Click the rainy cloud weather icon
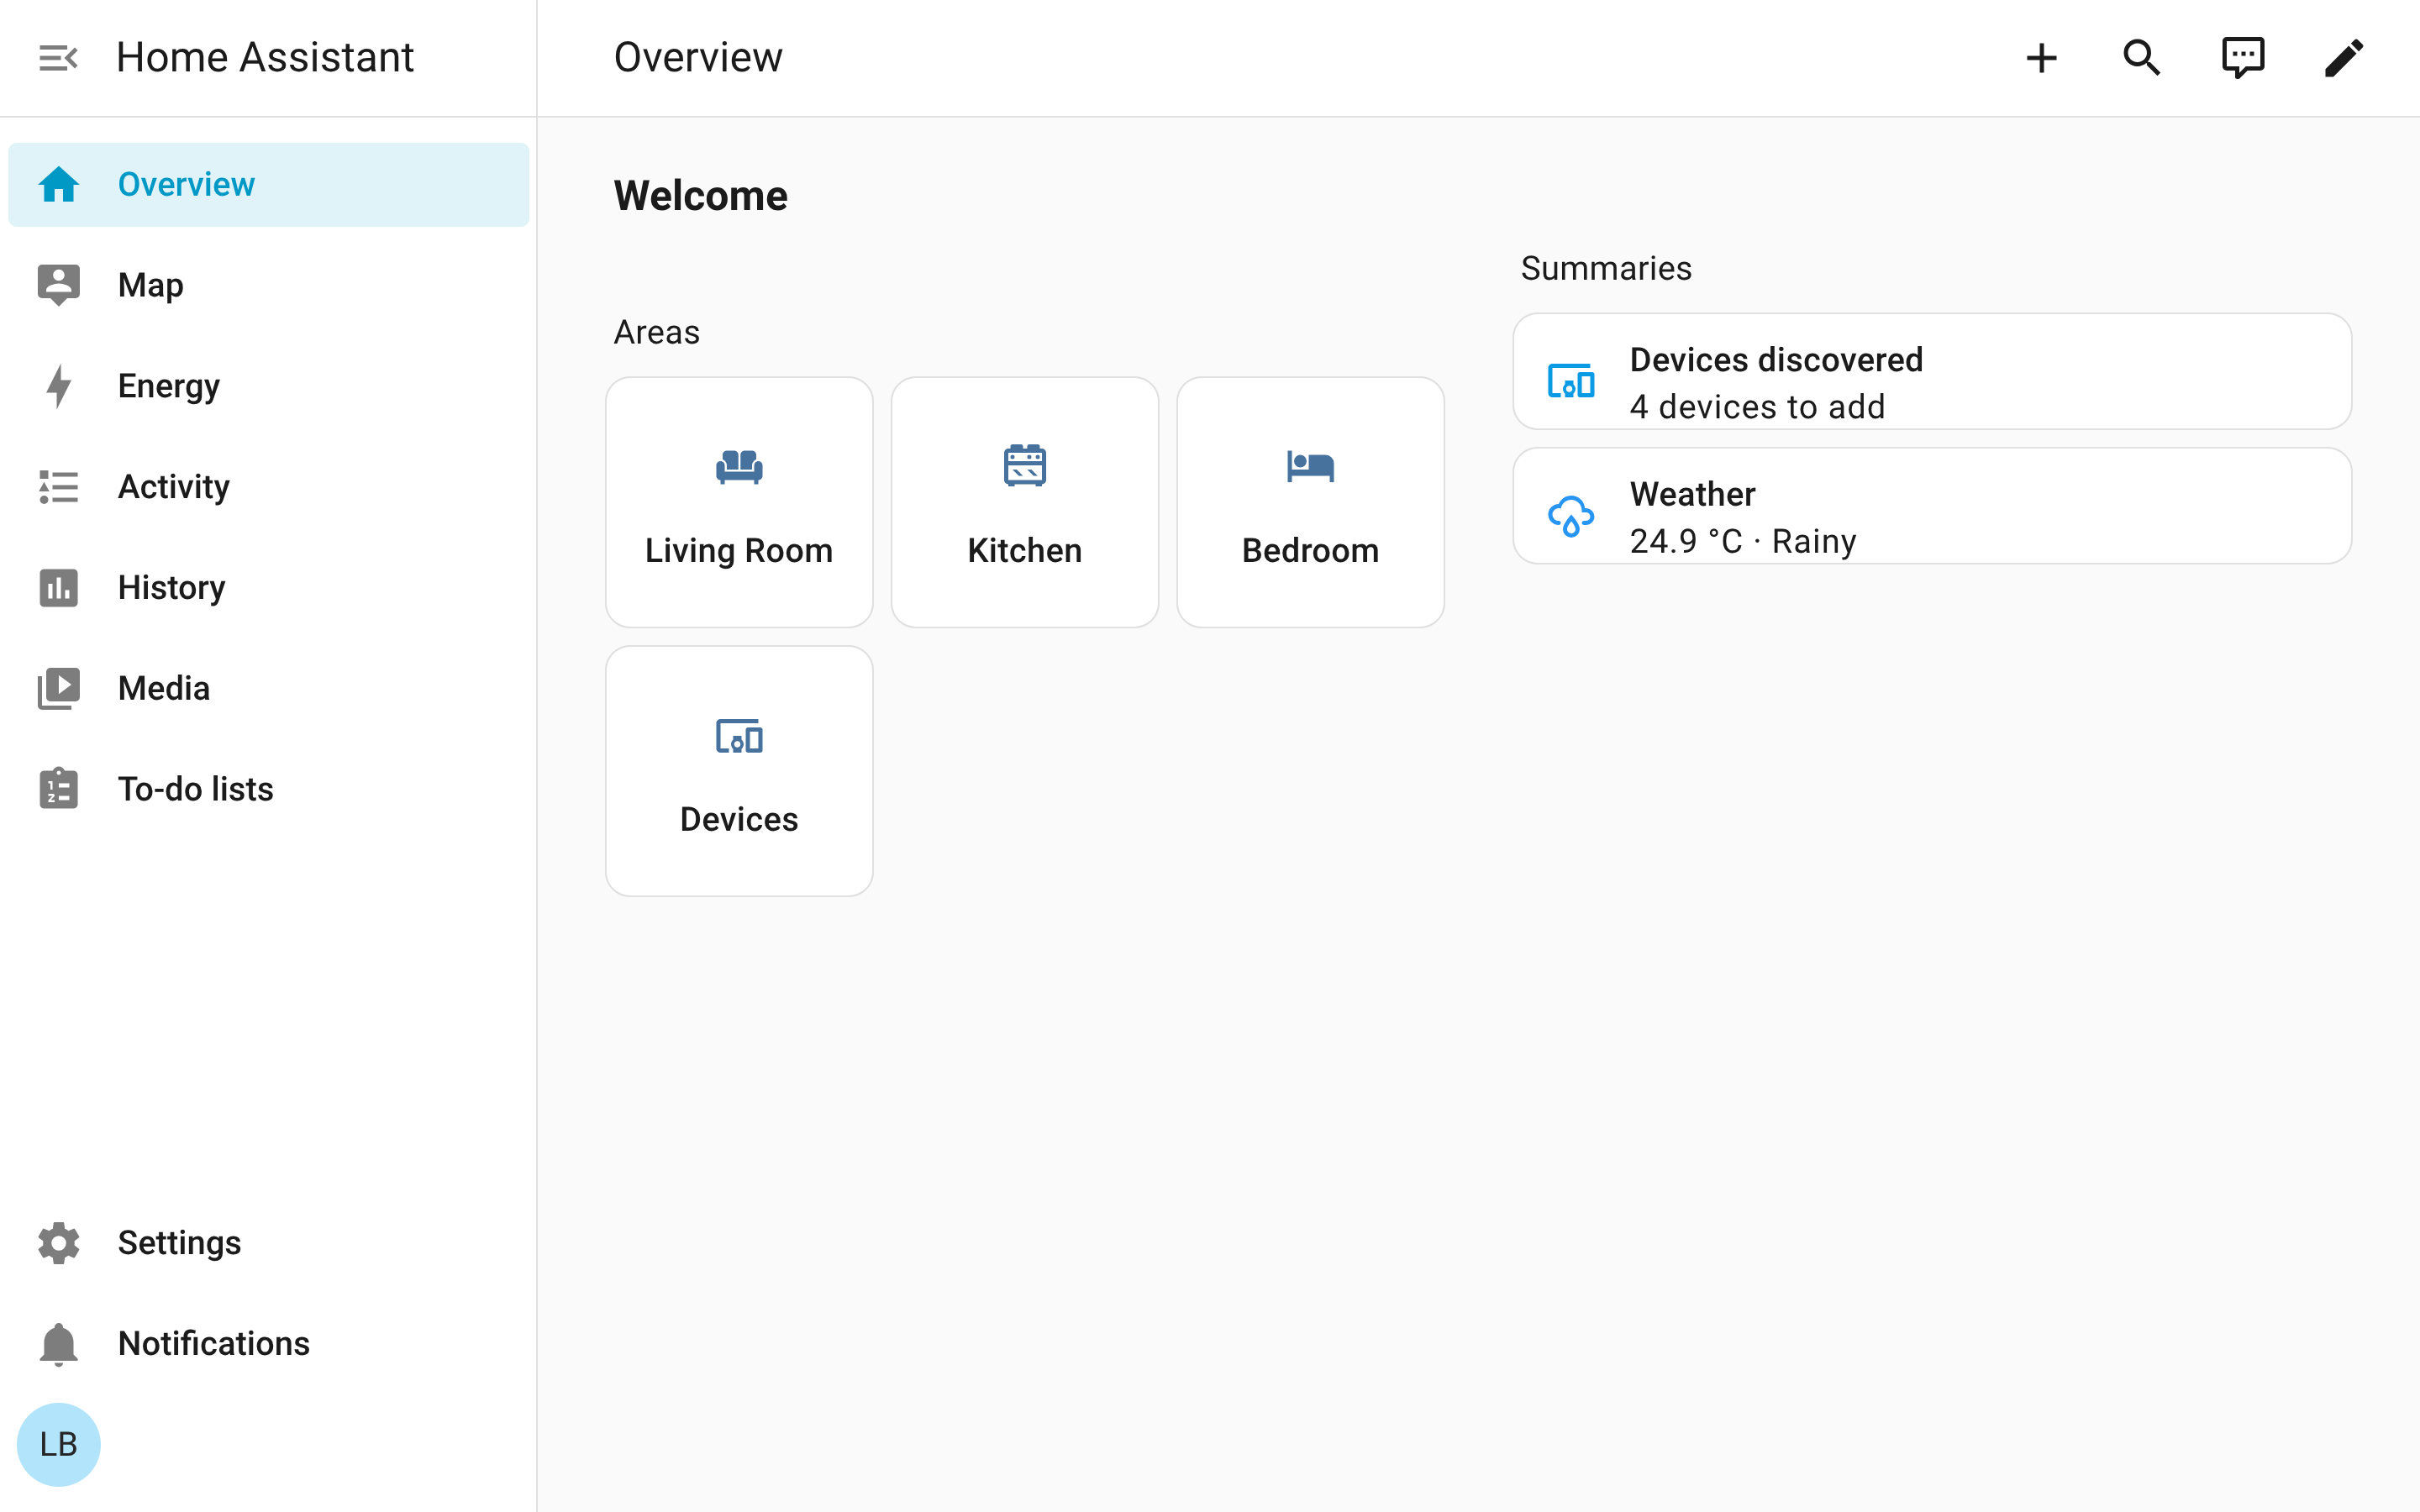Viewport: 2420px width, 1512px height. [x=1571, y=516]
